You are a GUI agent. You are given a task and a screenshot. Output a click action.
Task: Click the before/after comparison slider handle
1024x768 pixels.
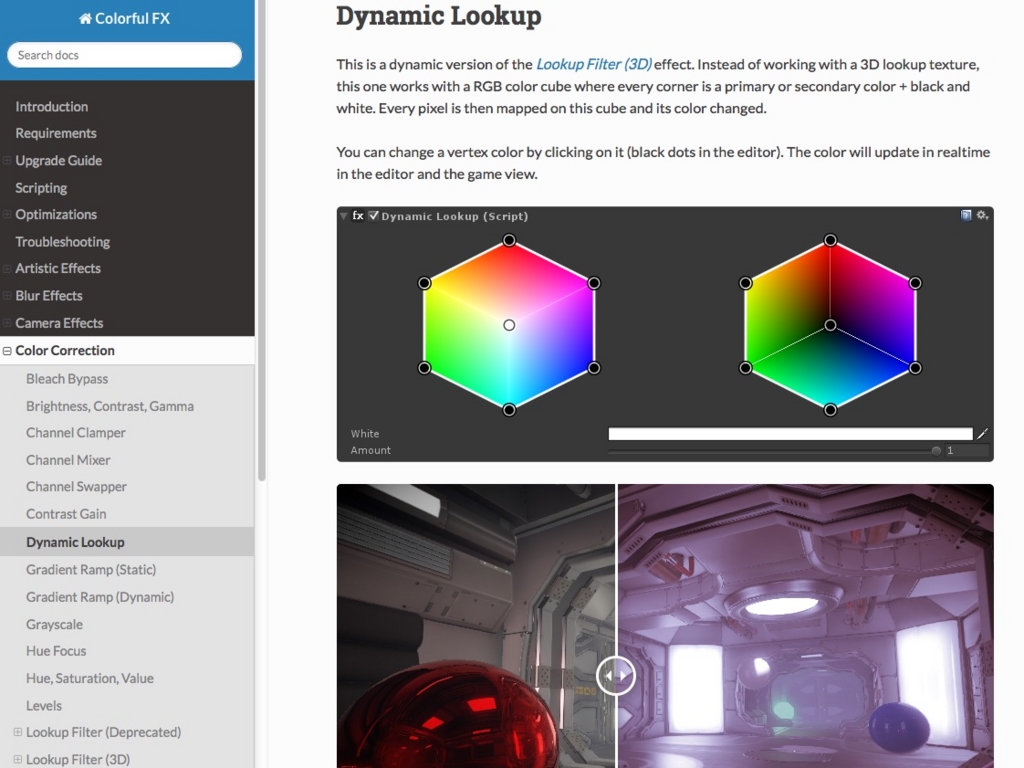pos(615,675)
